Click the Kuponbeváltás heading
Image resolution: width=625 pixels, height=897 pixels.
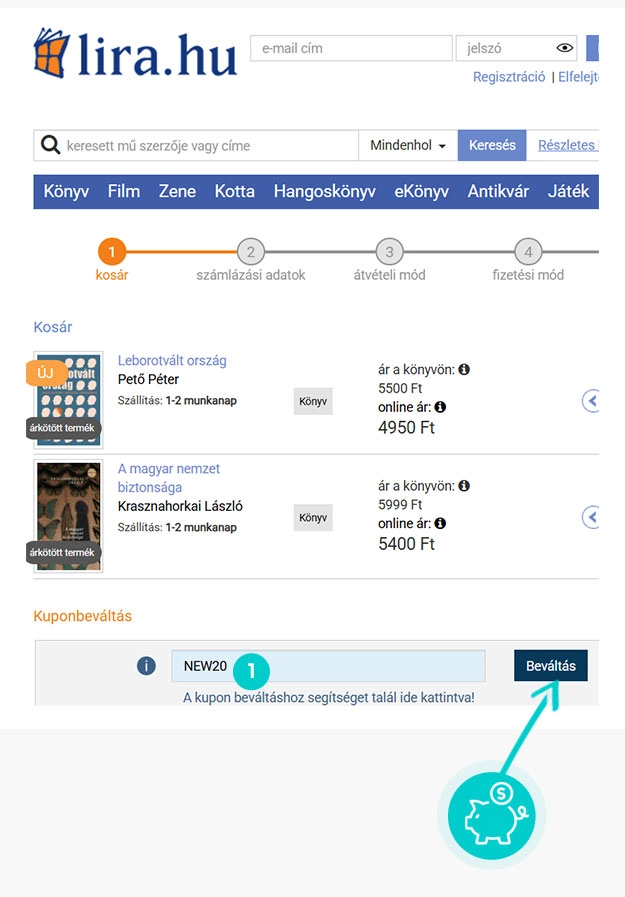(x=82, y=616)
